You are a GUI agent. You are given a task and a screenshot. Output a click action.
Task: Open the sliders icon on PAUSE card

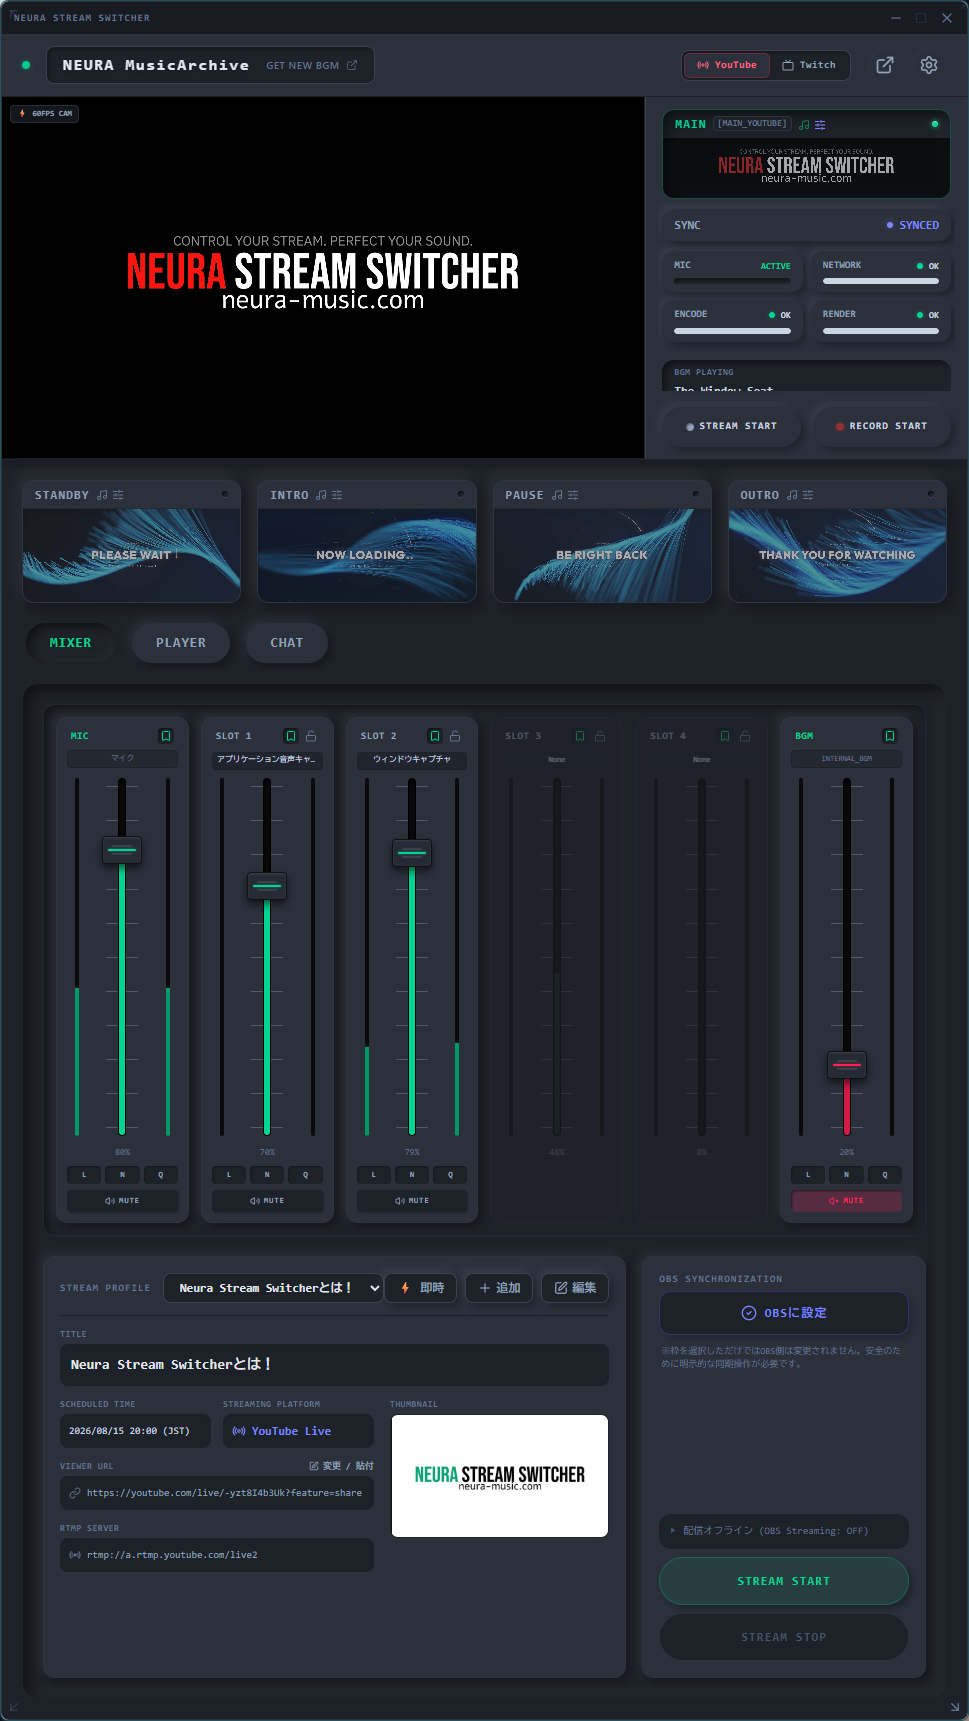click(573, 495)
